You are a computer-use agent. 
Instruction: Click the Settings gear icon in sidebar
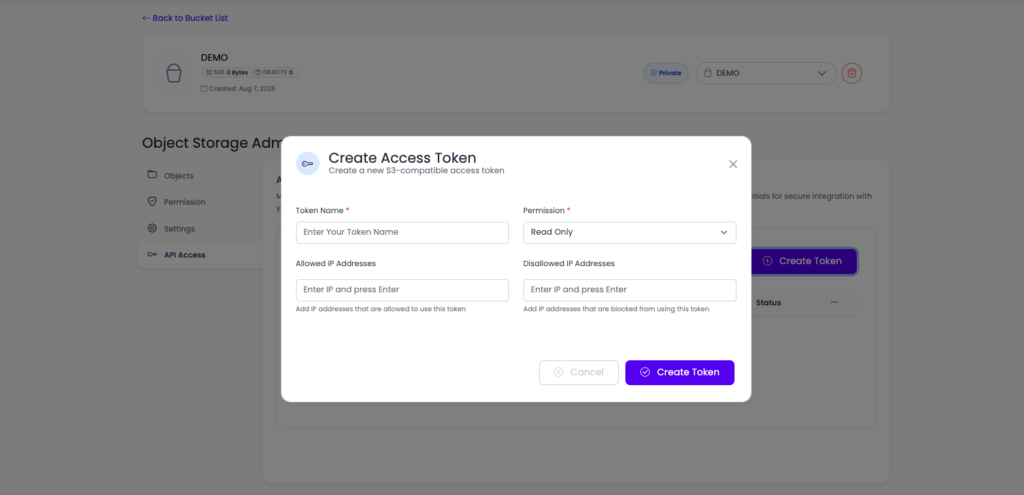click(152, 229)
